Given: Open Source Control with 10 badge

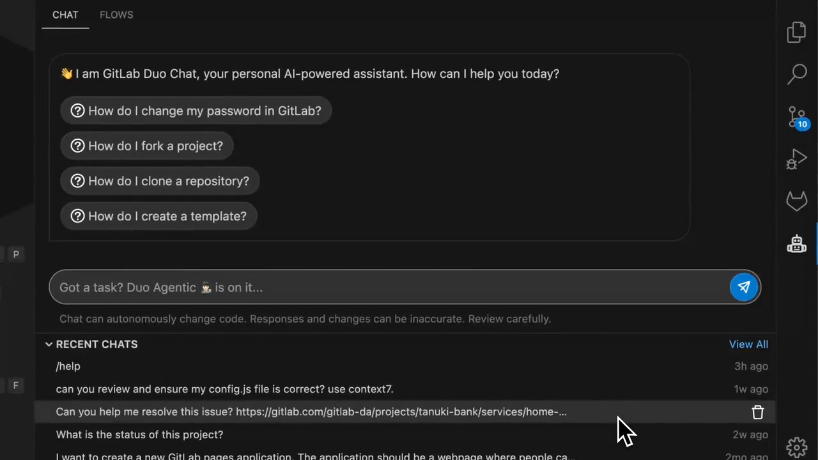Looking at the screenshot, I should [798, 117].
